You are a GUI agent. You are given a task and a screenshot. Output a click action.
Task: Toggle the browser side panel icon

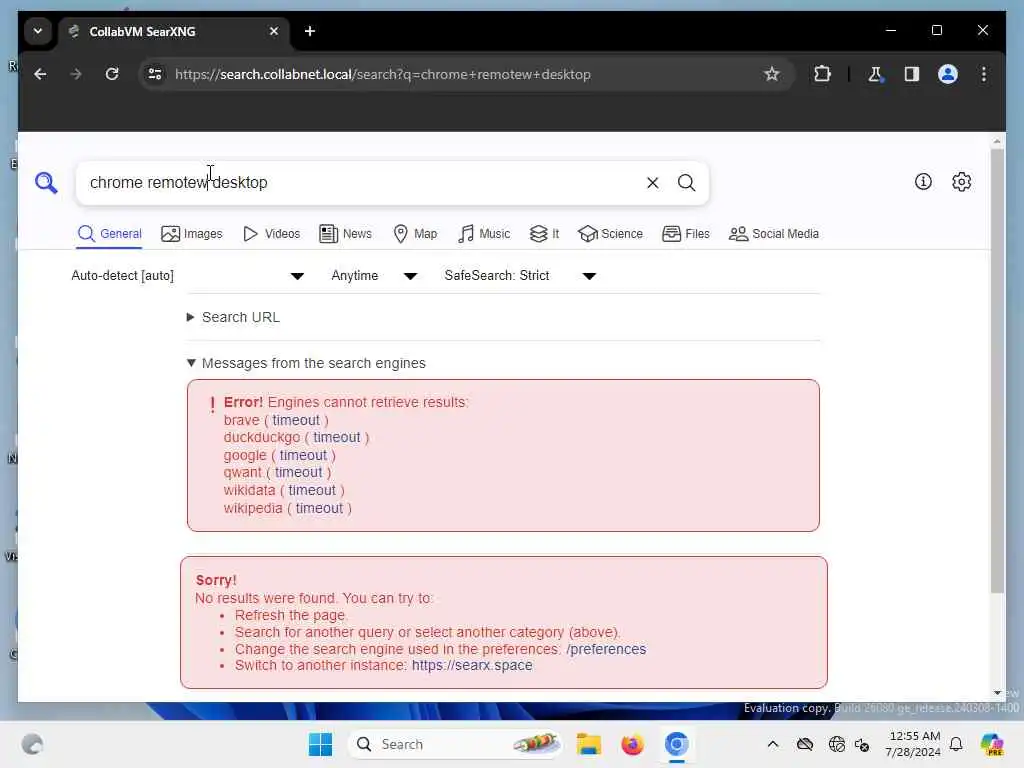(x=912, y=74)
